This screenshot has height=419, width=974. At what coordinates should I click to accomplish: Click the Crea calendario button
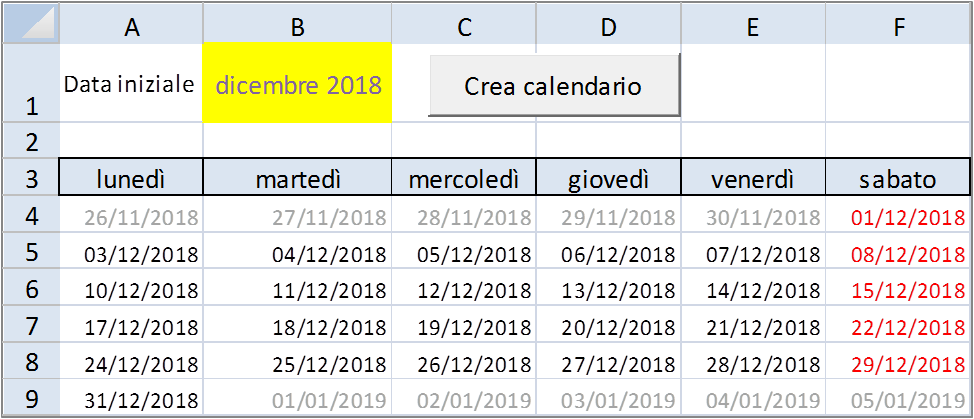pyautogui.click(x=553, y=86)
